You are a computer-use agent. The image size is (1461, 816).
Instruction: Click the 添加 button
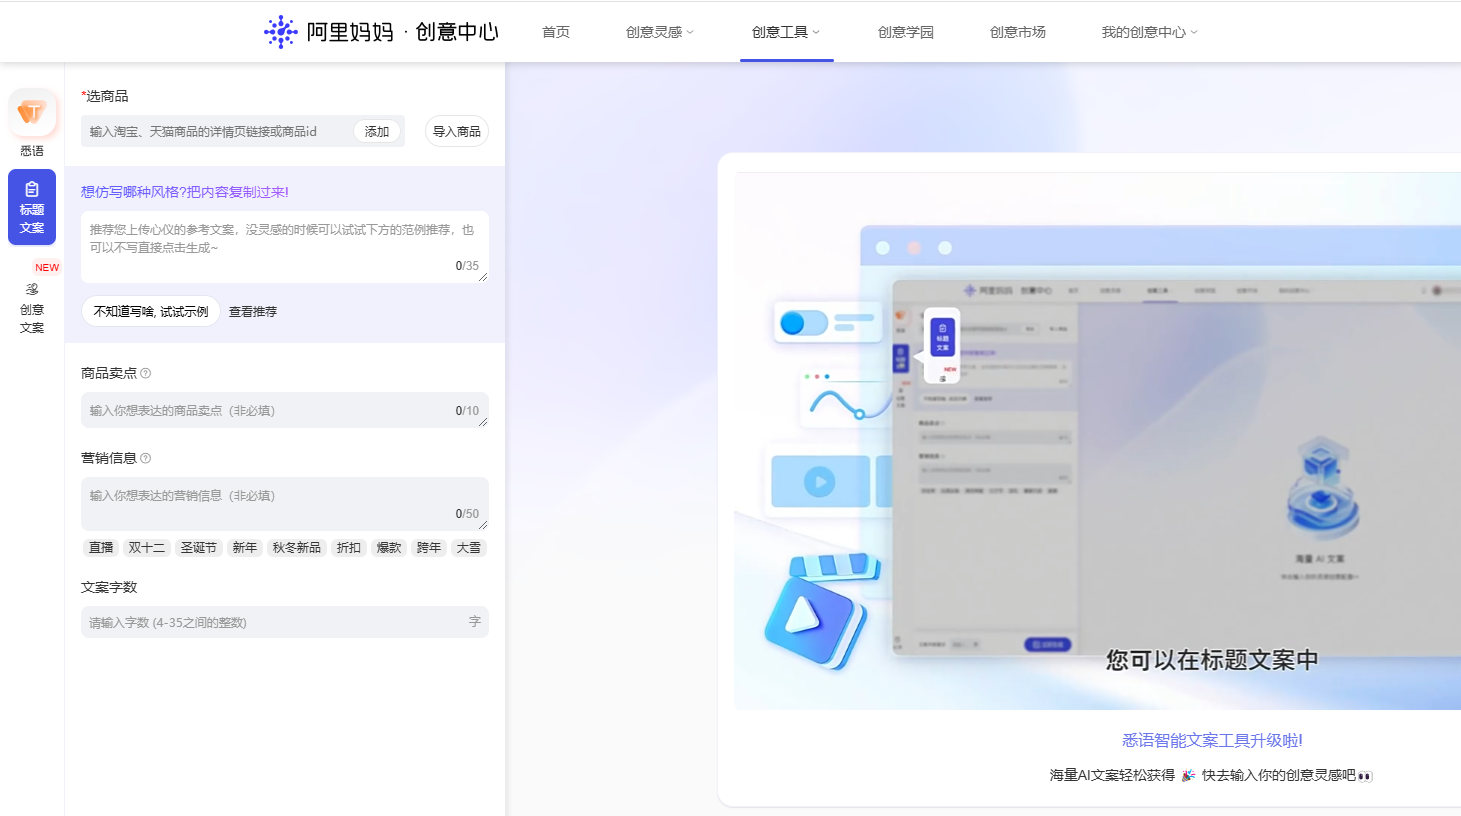tap(377, 131)
